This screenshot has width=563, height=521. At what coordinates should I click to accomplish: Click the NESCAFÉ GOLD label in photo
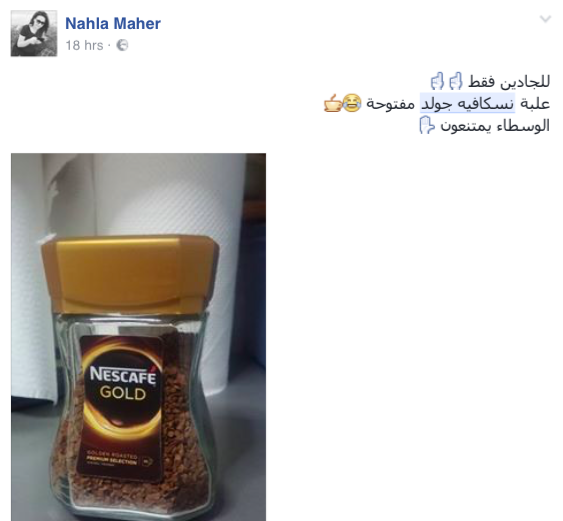tap(123, 383)
